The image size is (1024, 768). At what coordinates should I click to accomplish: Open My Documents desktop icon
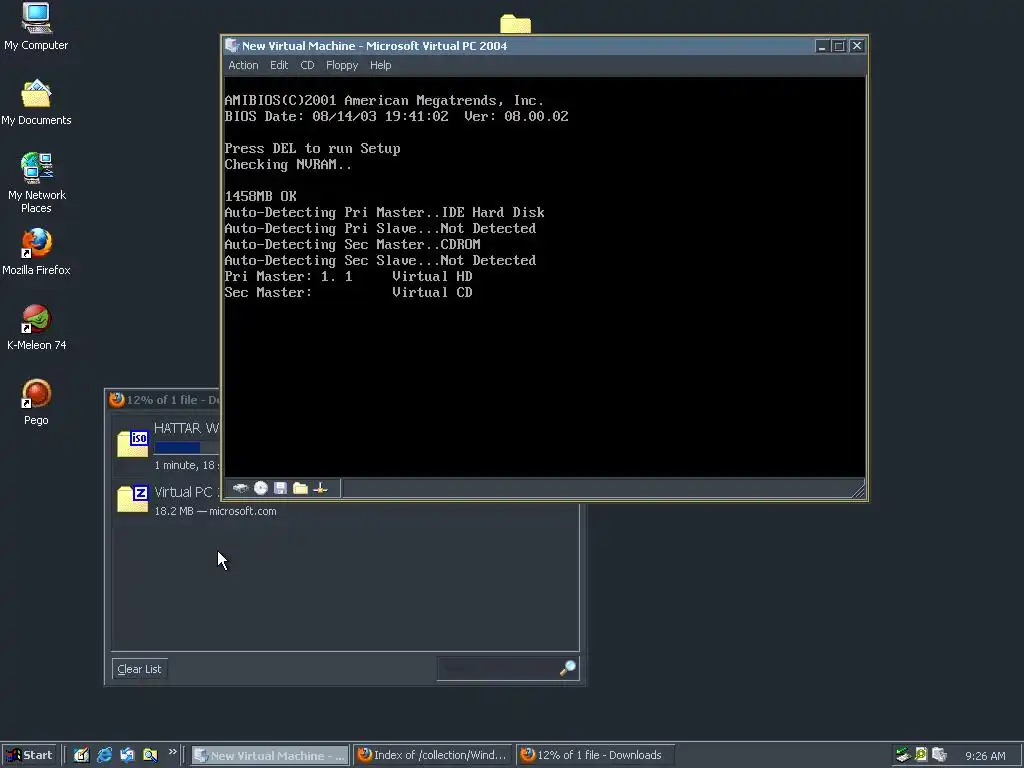pyautogui.click(x=36, y=103)
